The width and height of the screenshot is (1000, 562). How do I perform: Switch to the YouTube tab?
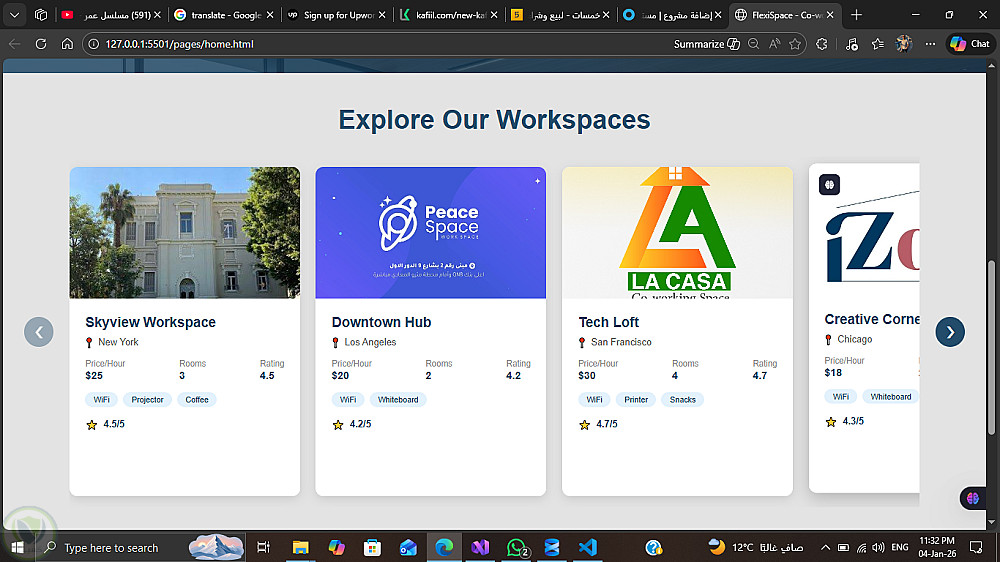click(x=111, y=15)
